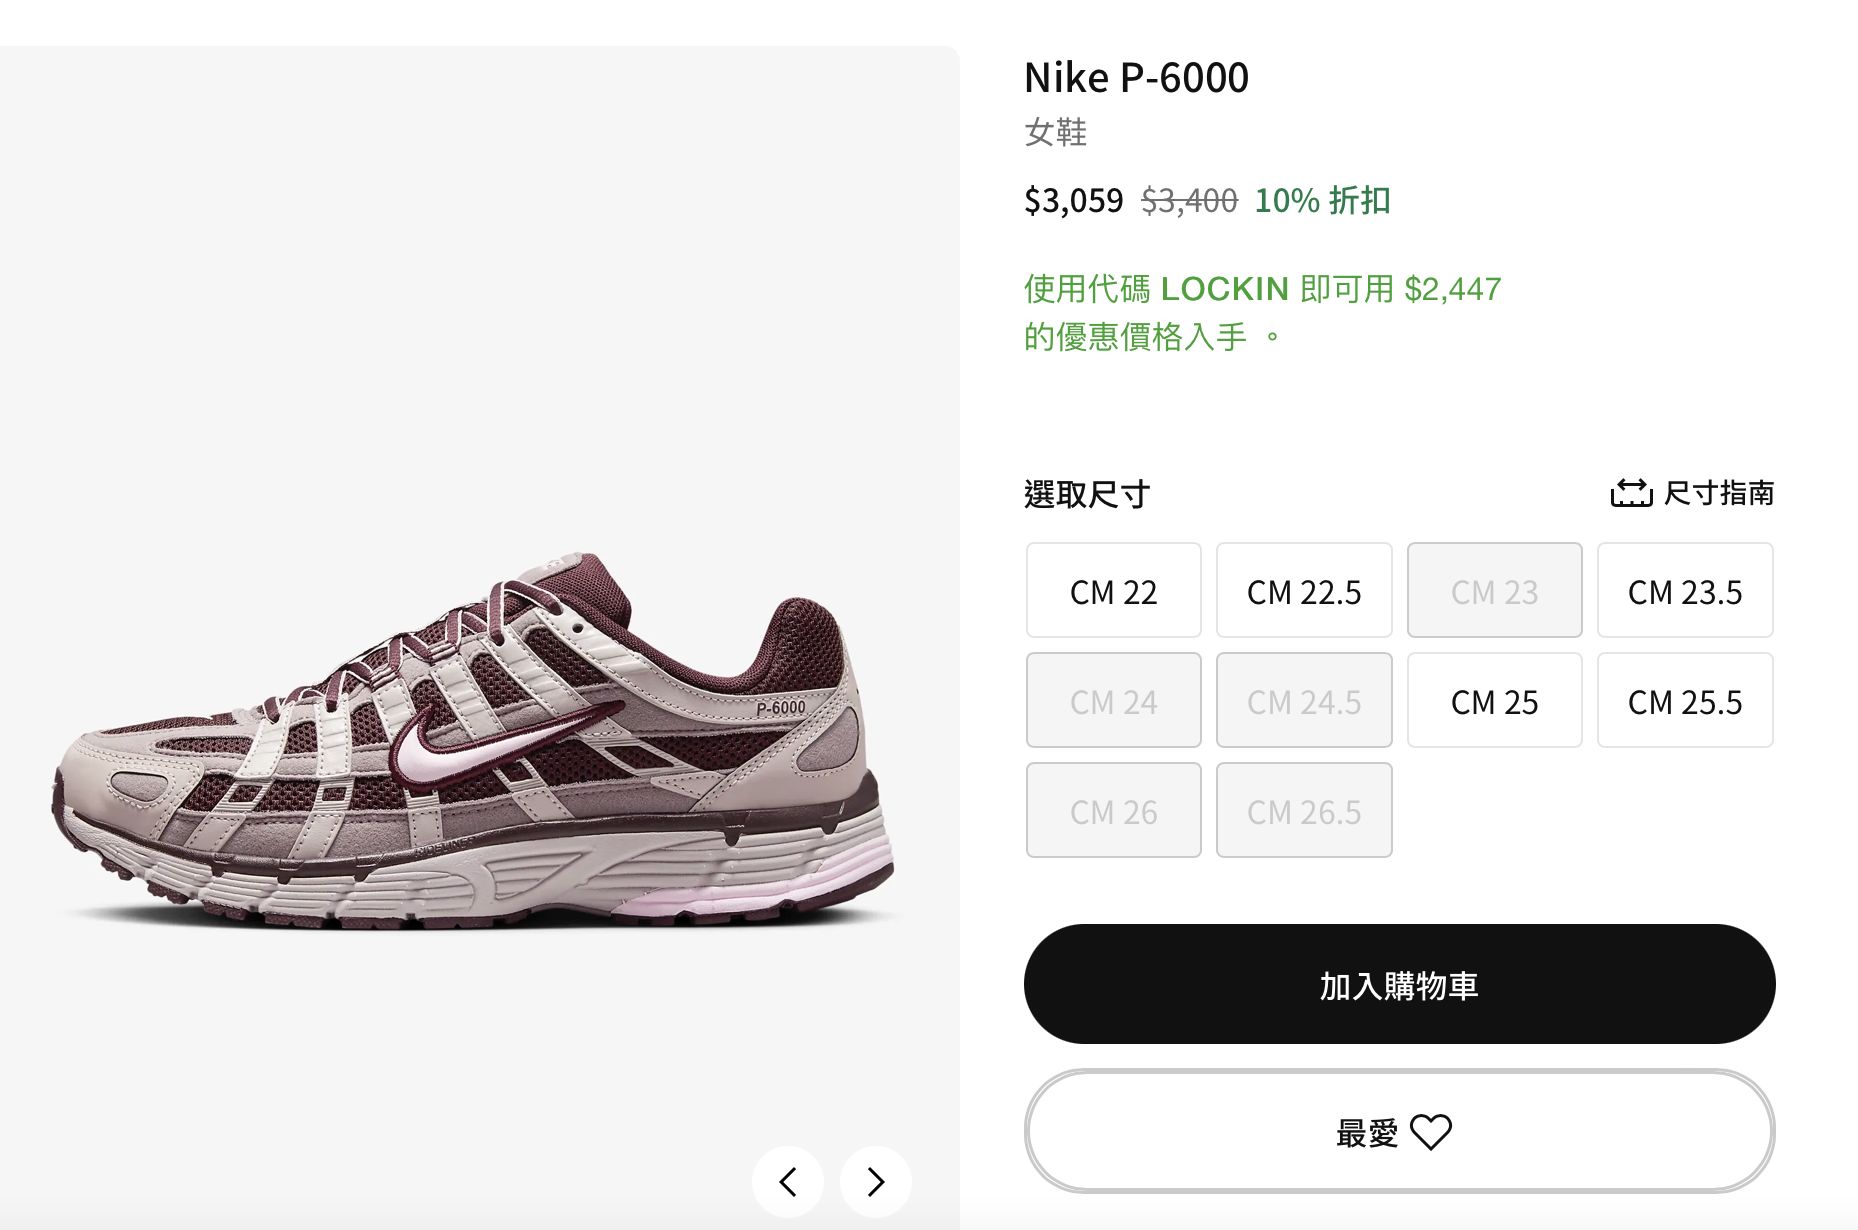1858x1230 pixels.
Task: Select size CM 25
Action: point(1494,701)
